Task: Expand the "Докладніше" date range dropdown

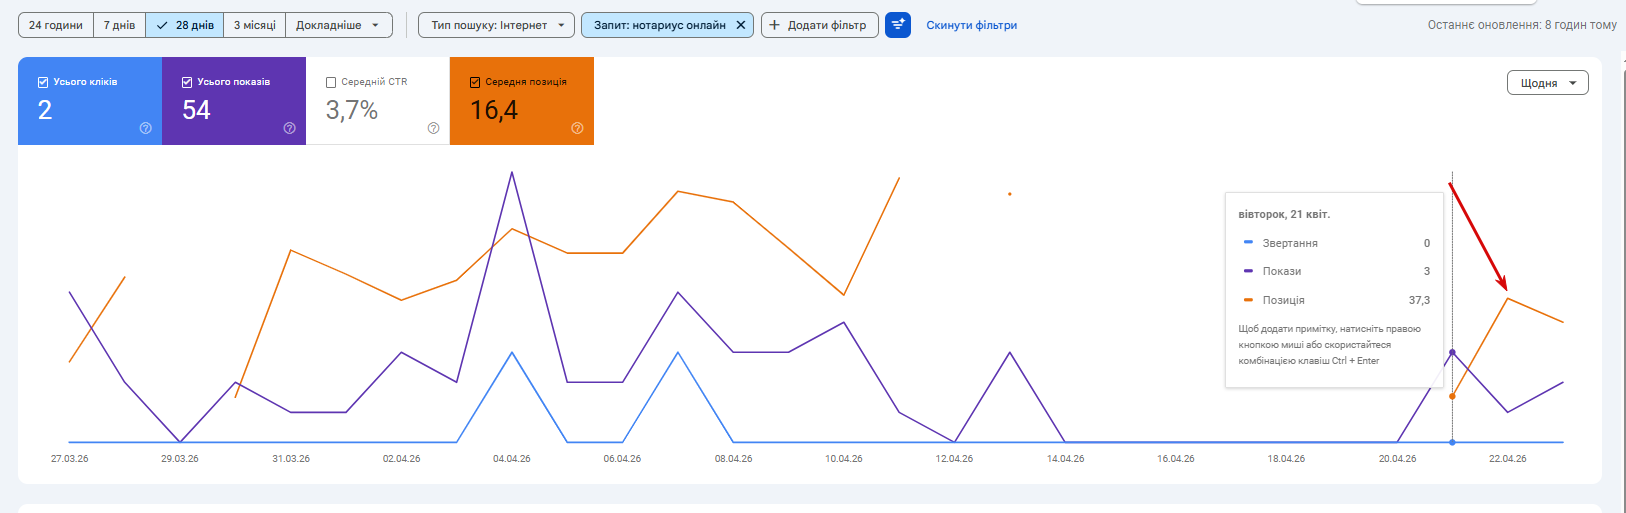Action: tap(338, 25)
